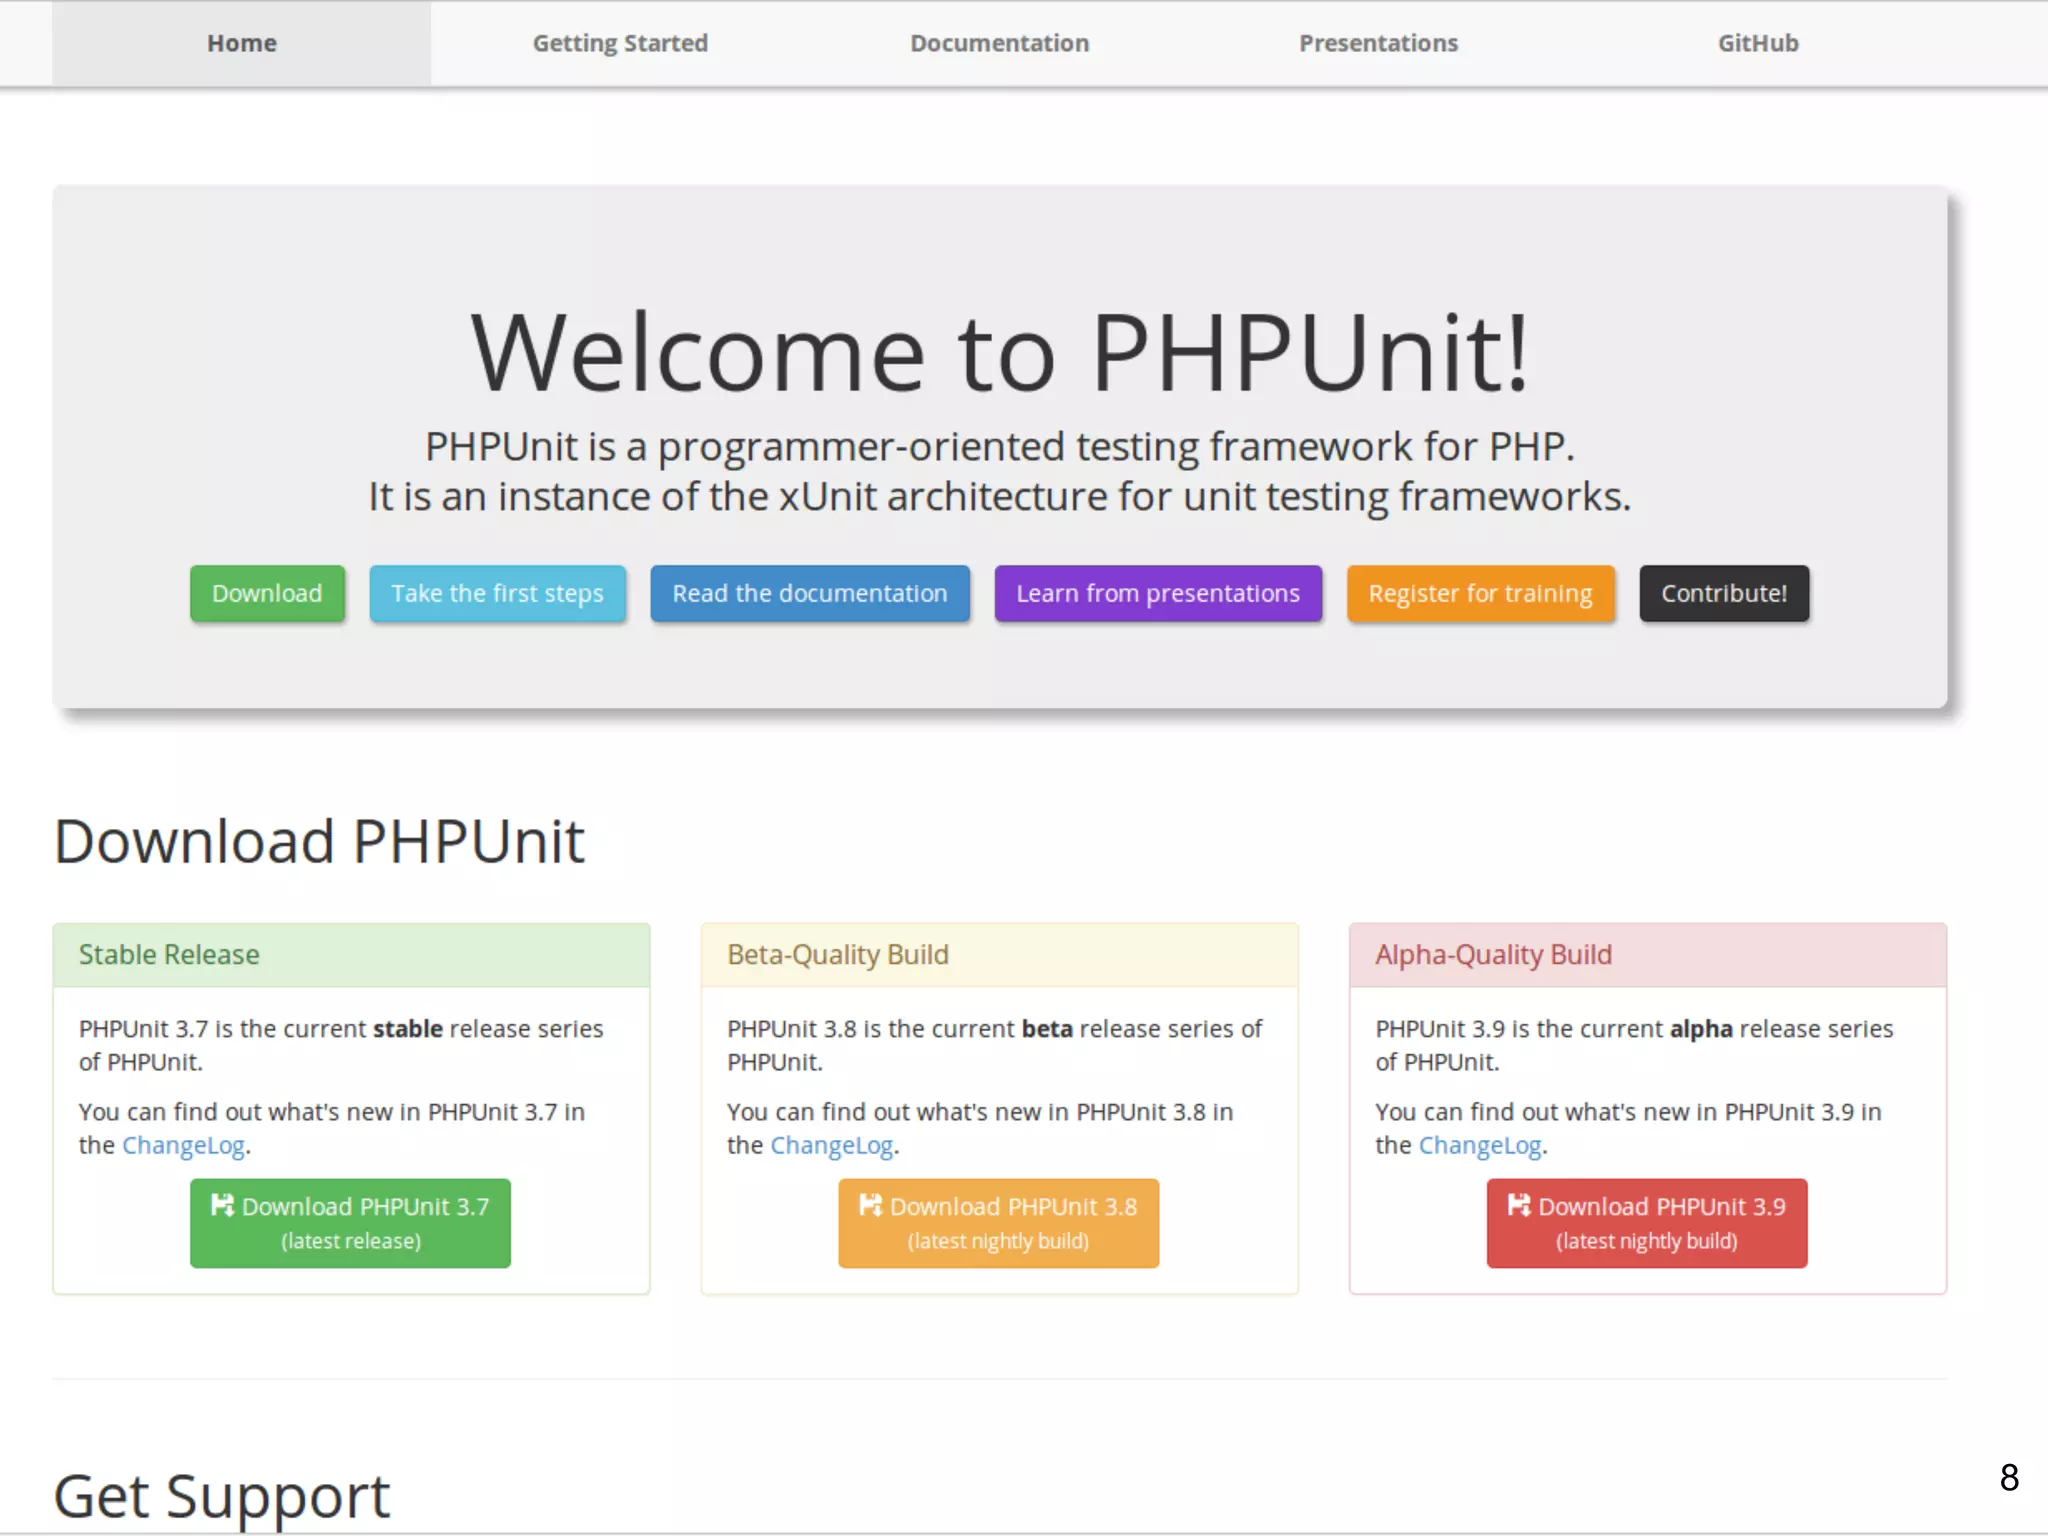Open ChangeLog link under Stable Release

183,1145
